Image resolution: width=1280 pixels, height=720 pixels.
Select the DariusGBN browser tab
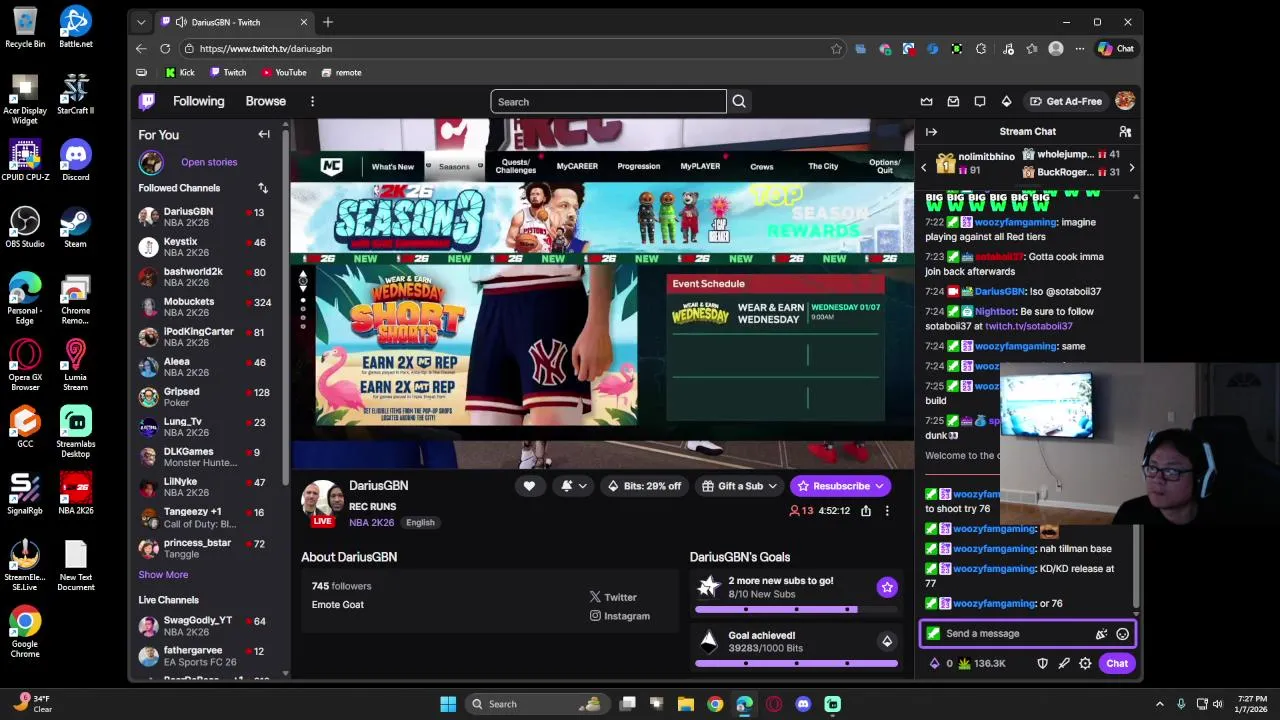pyautogui.click(x=233, y=22)
